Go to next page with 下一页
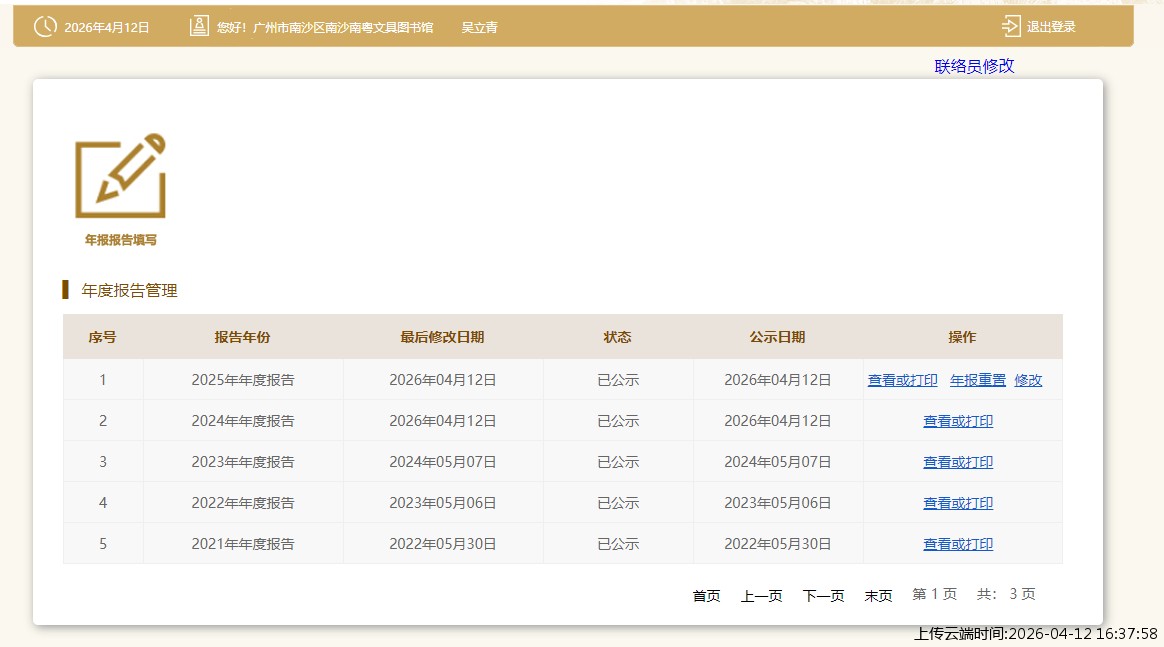 click(823, 595)
